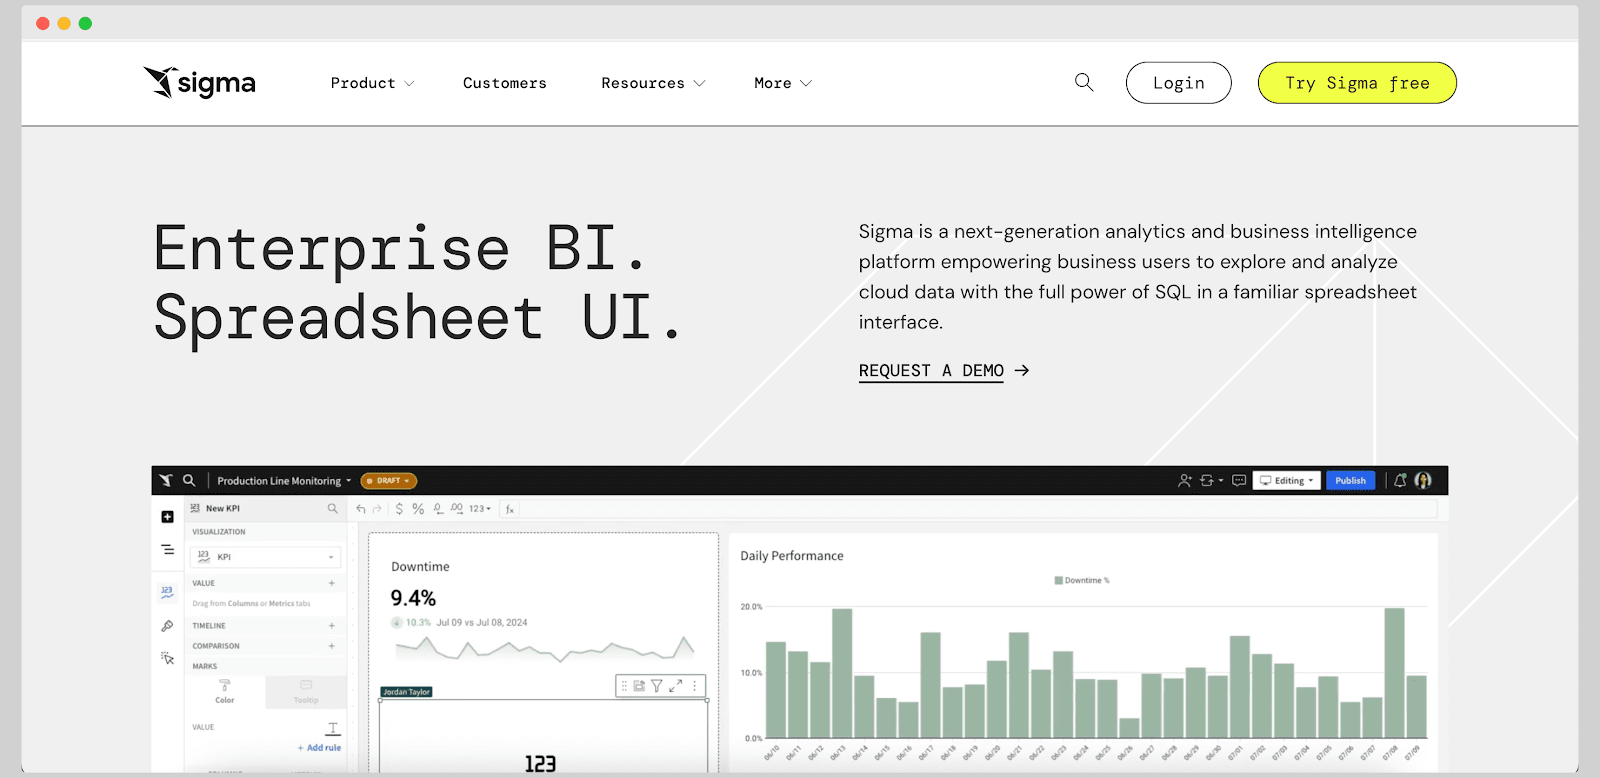Open the 123 number format dropdown
This screenshot has height=778, width=1600.
pos(480,509)
